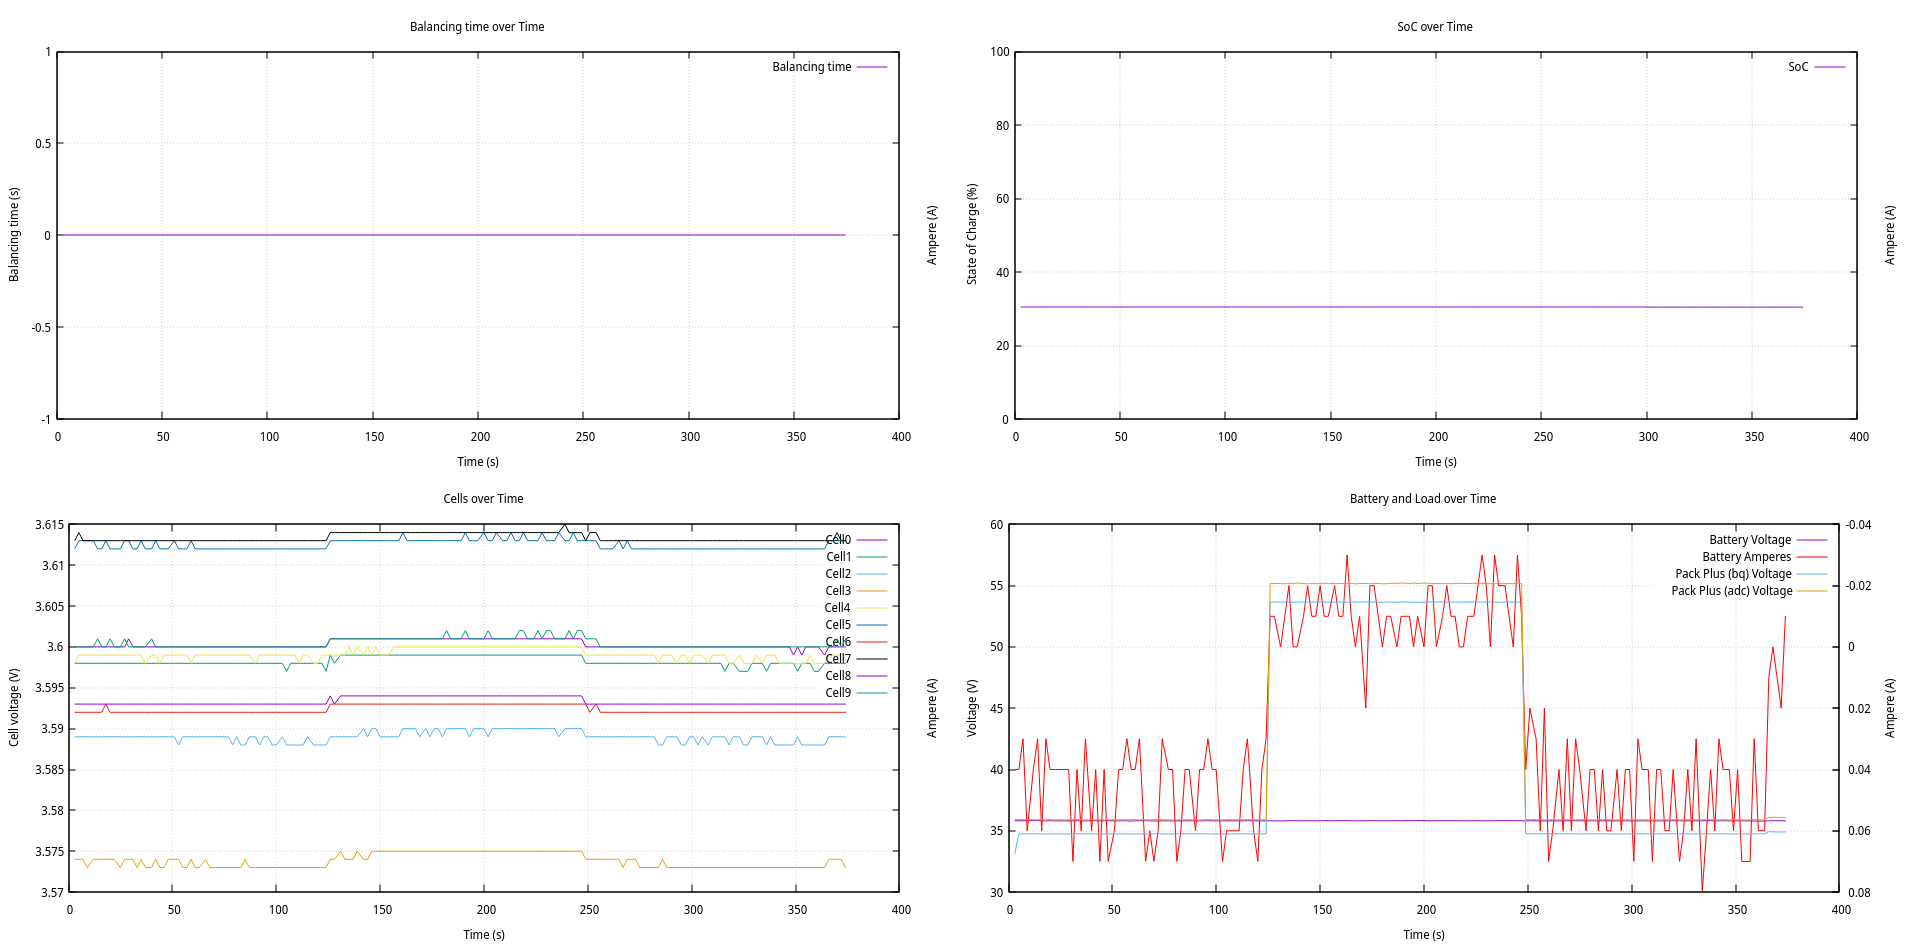Screen dimensions: 1916x946
Task: Select the Cell7 legend label
Action: (x=838, y=659)
